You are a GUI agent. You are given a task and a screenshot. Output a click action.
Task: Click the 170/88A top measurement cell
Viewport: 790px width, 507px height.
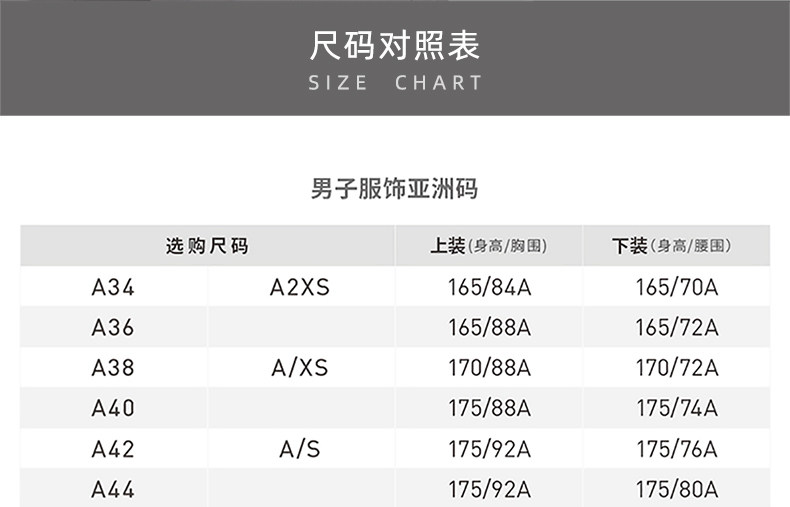(489, 368)
